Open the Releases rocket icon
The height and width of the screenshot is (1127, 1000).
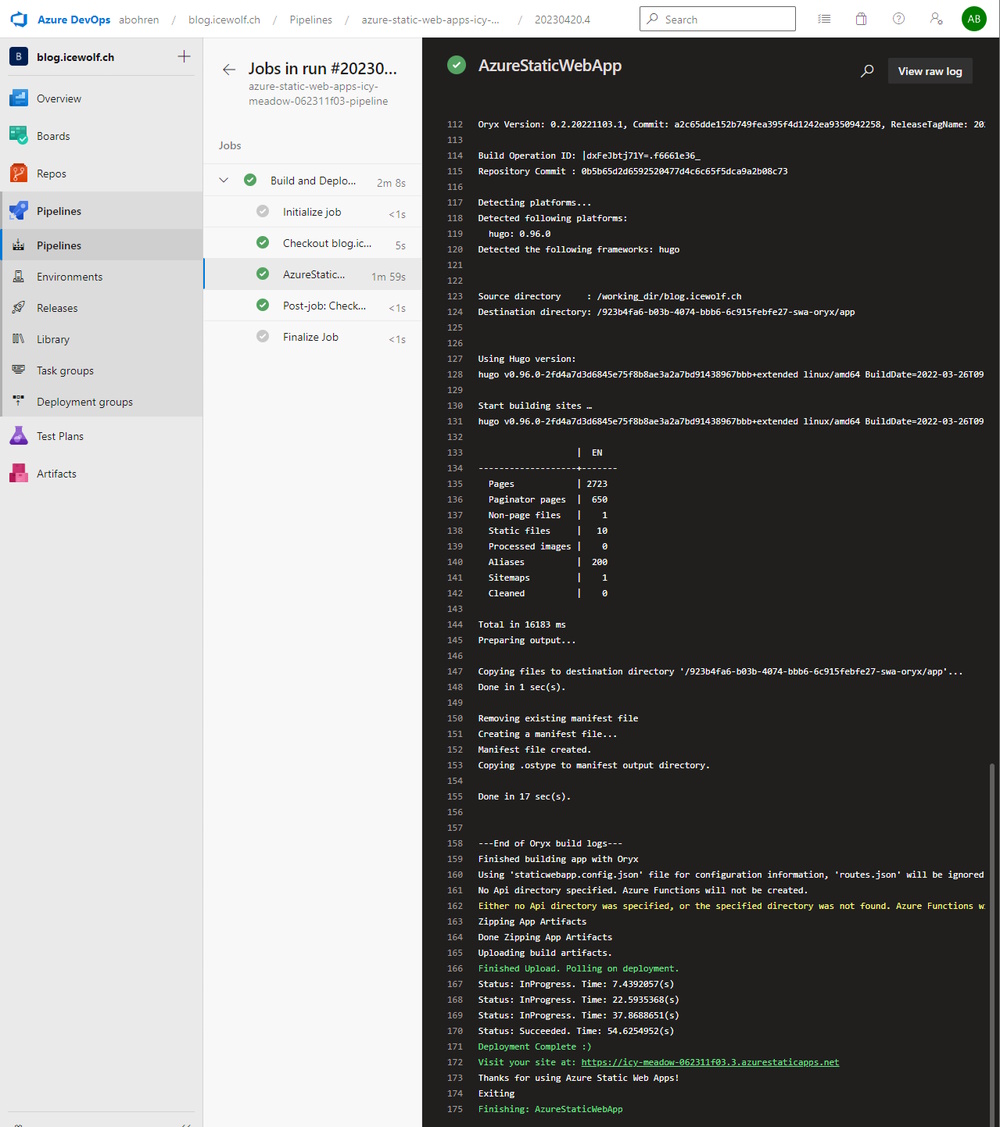(x=19, y=308)
